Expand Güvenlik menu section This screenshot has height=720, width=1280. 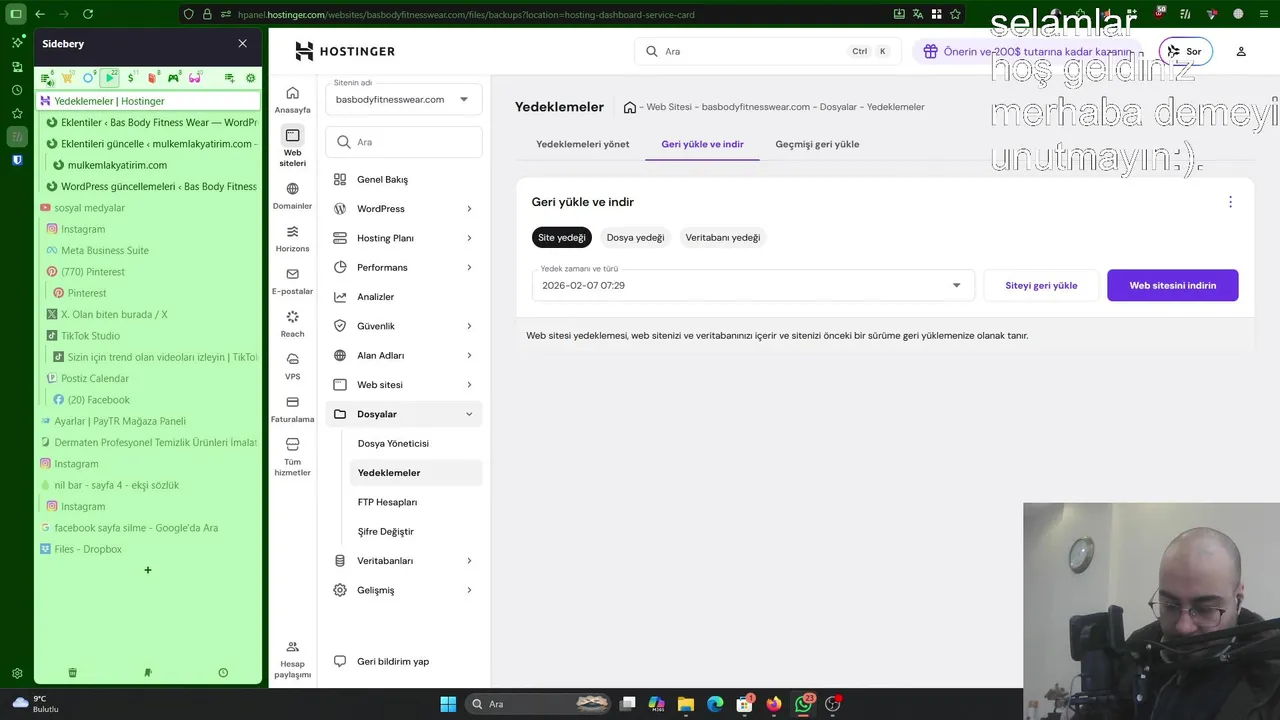tap(405, 326)
